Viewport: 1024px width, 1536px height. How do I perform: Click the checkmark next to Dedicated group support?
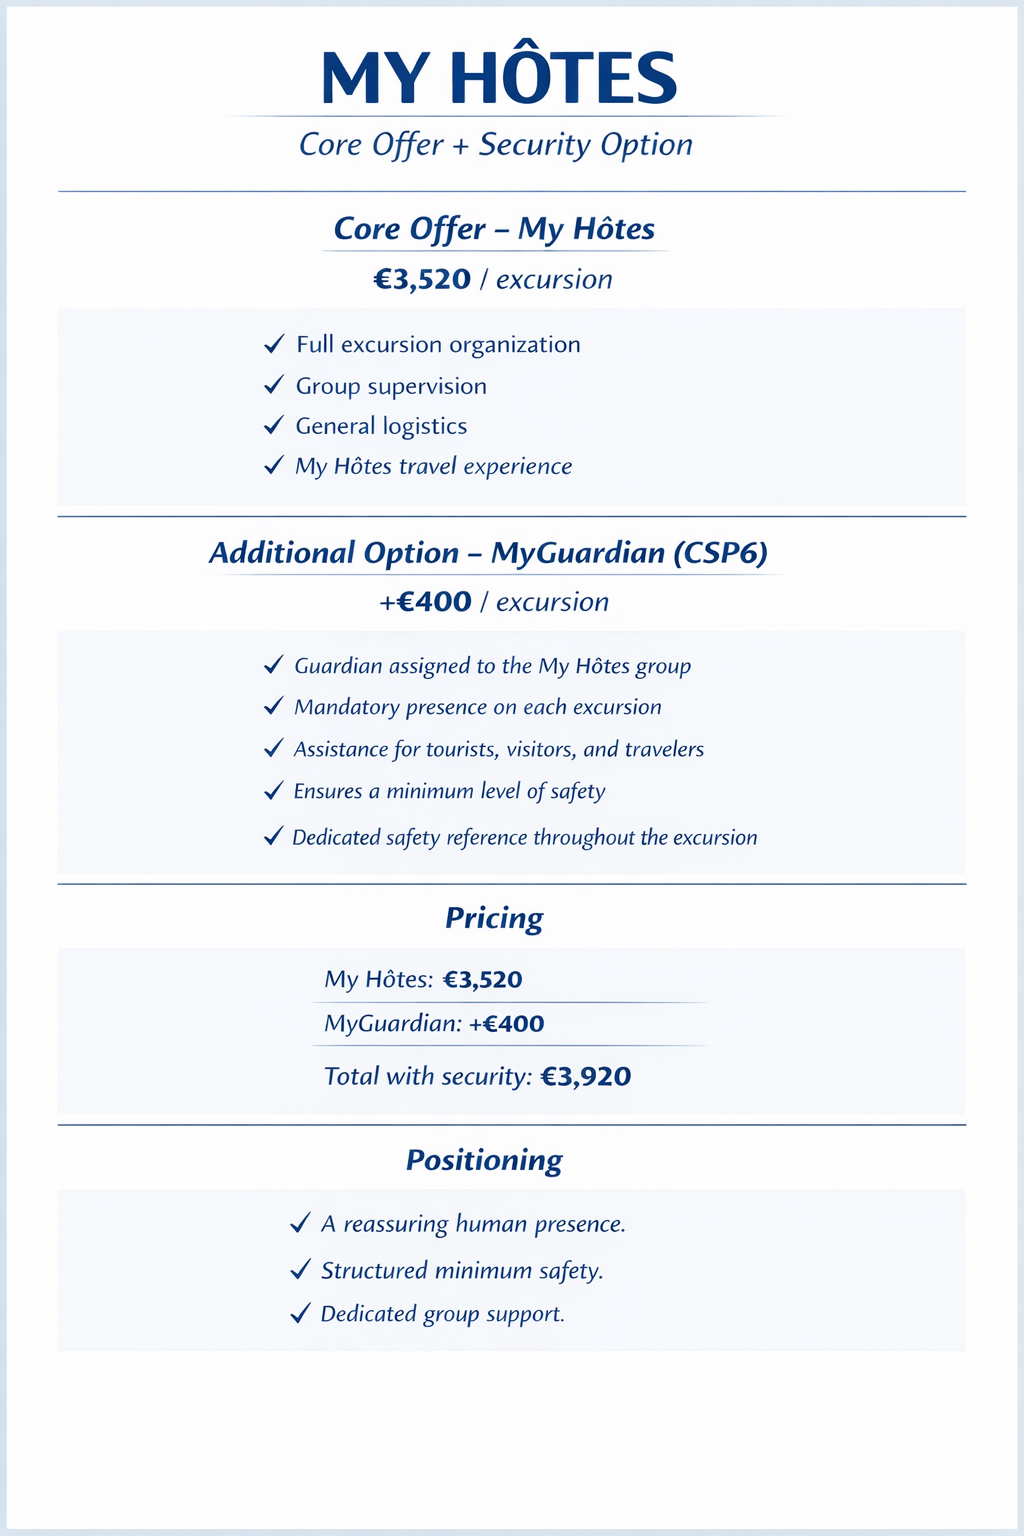(x=299, y=1314)
